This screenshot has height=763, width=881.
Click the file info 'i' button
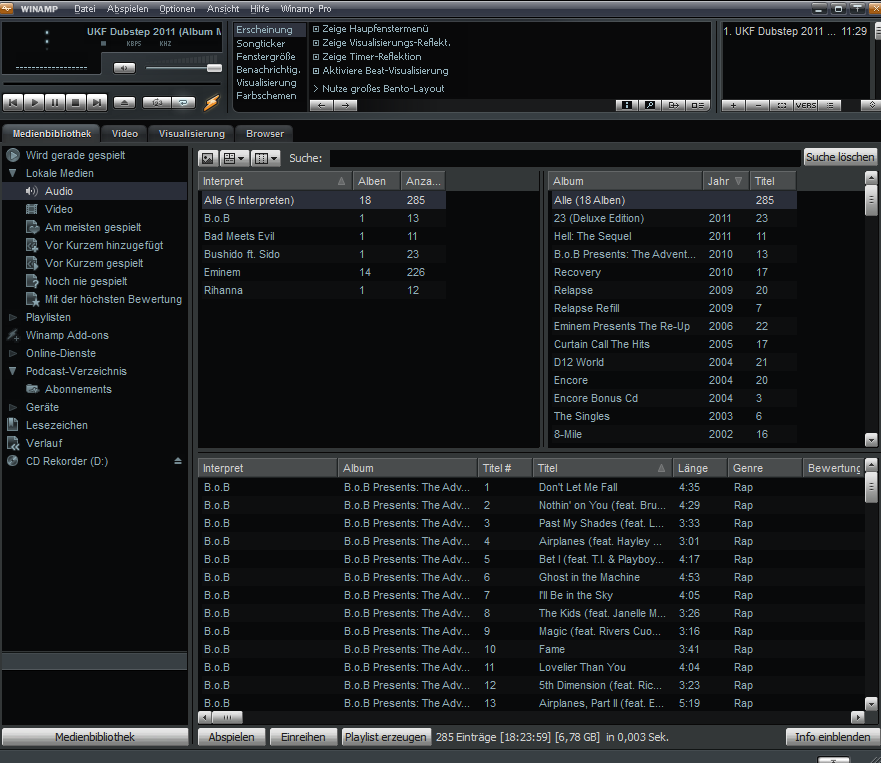627,105
